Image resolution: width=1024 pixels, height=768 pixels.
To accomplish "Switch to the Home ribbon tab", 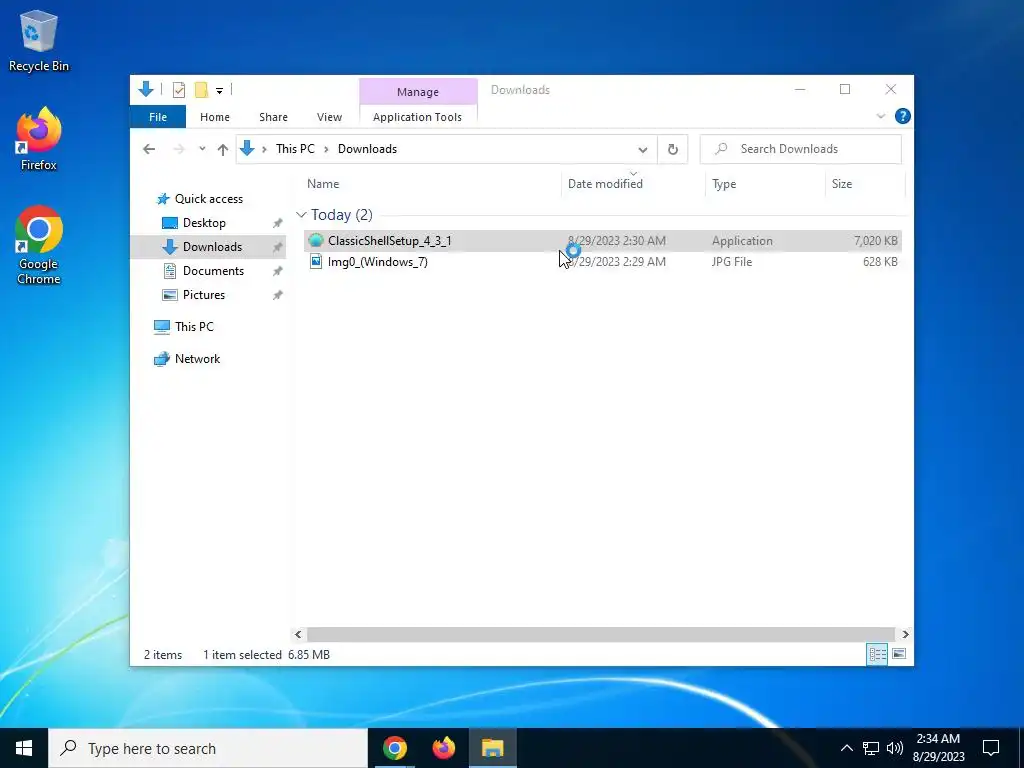I will (x=215, y=117).
